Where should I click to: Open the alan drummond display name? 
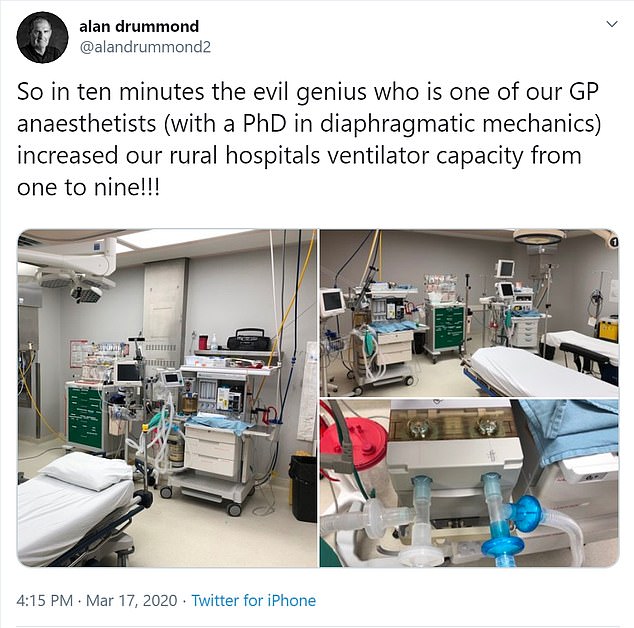[139, 26]
